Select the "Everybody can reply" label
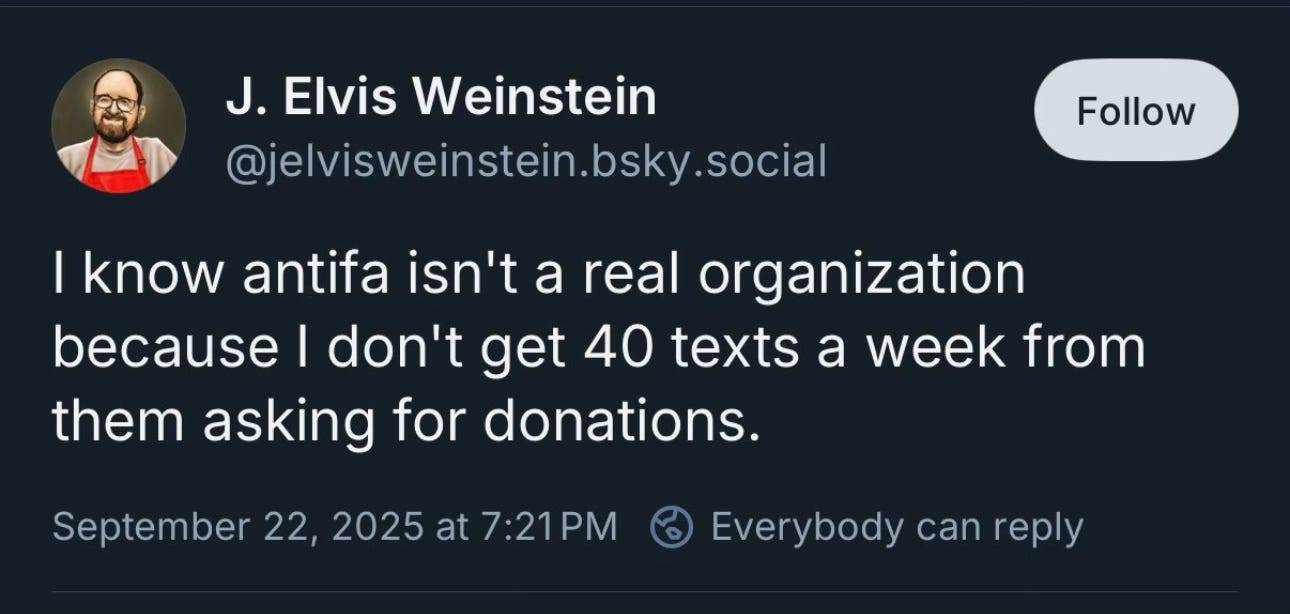Screen dimensions: 1290x614 point(896,527)
